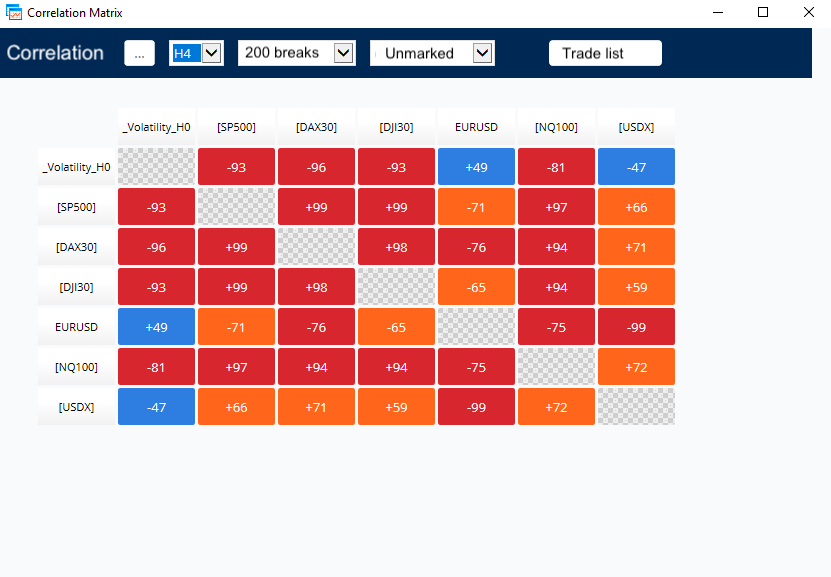
Task: Click the [SP500] row label
Action: click(x=76, y=207)
